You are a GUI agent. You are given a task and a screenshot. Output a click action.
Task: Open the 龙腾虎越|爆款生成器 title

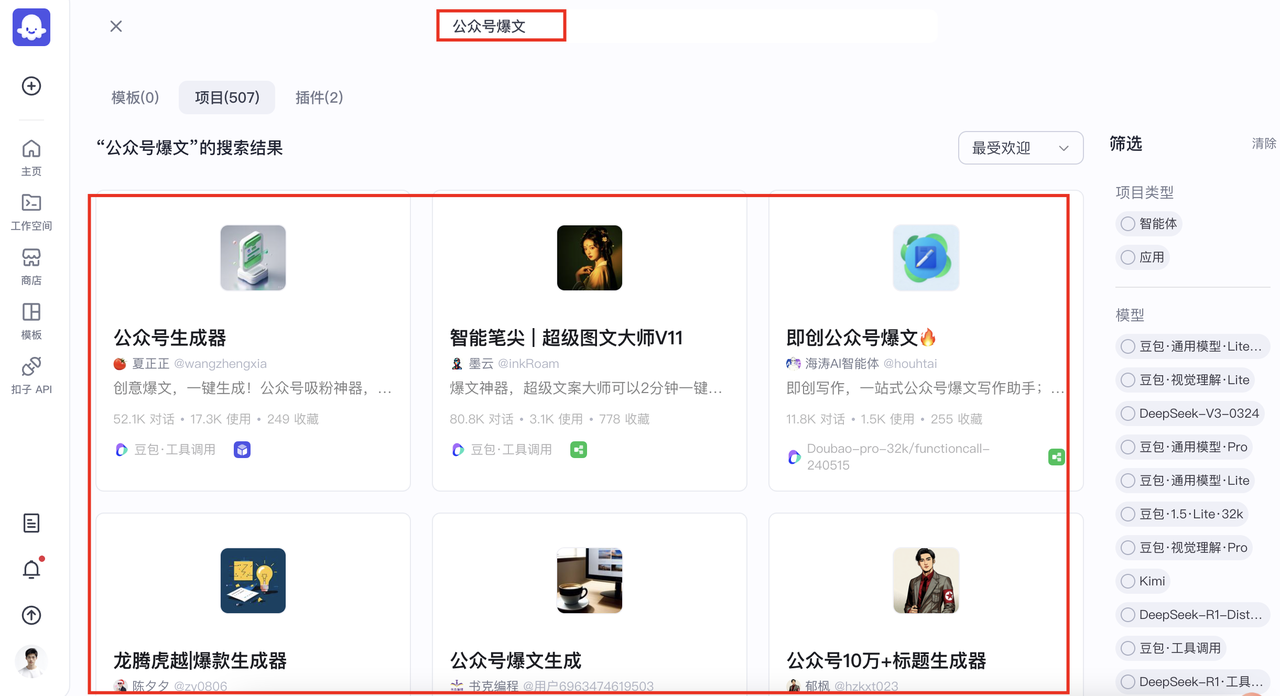[x=200, y=661]
